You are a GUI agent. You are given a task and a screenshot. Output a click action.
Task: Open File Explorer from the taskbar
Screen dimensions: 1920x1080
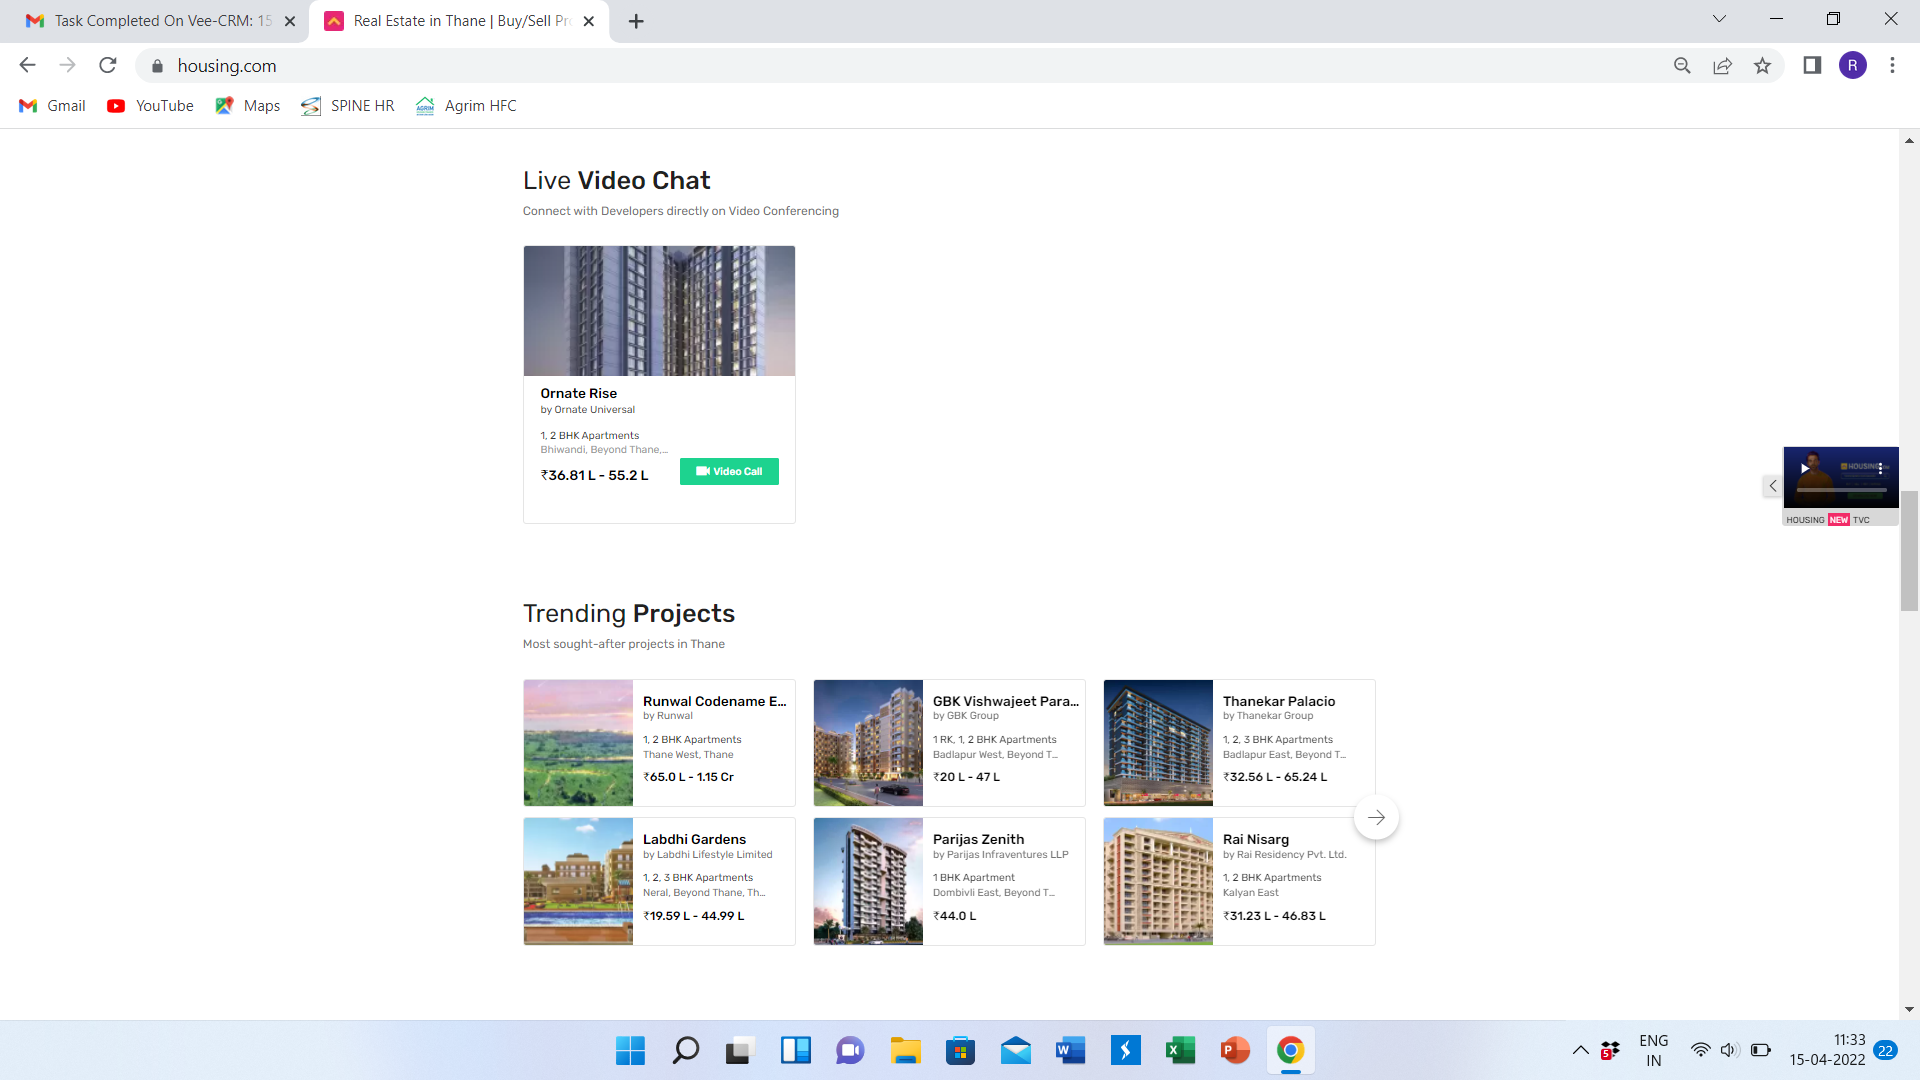(x=906, y=1051)
